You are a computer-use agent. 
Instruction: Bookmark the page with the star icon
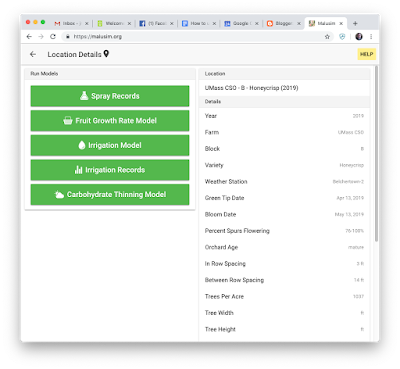coord(327,37)
